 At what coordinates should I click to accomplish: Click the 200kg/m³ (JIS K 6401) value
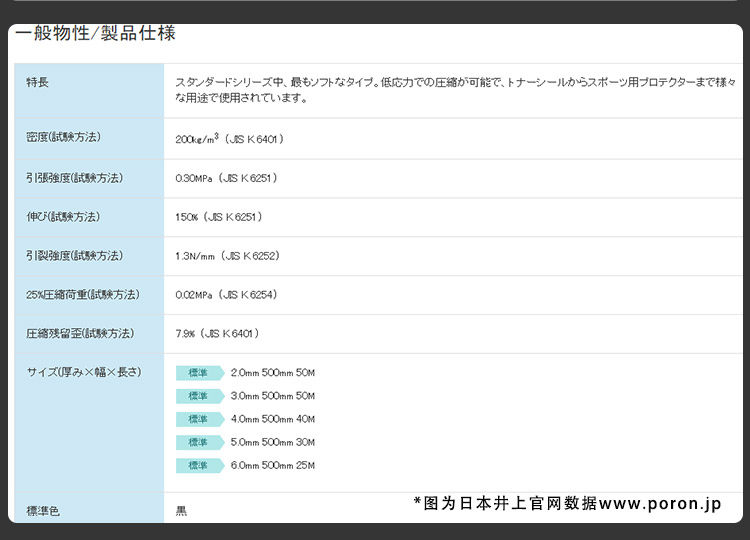[230, 139]
